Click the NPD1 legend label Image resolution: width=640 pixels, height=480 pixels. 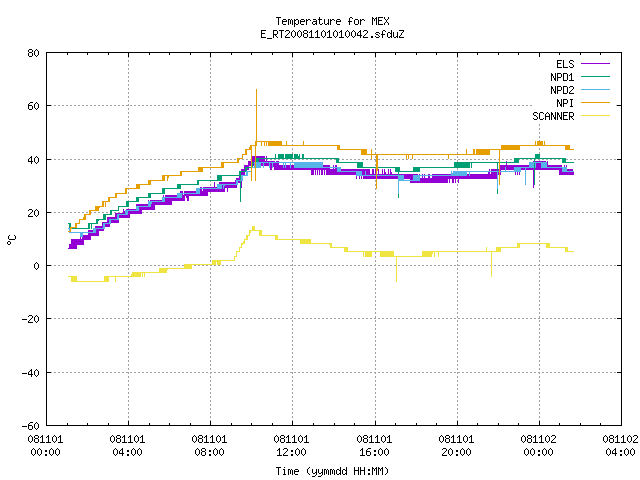[562, 77]
